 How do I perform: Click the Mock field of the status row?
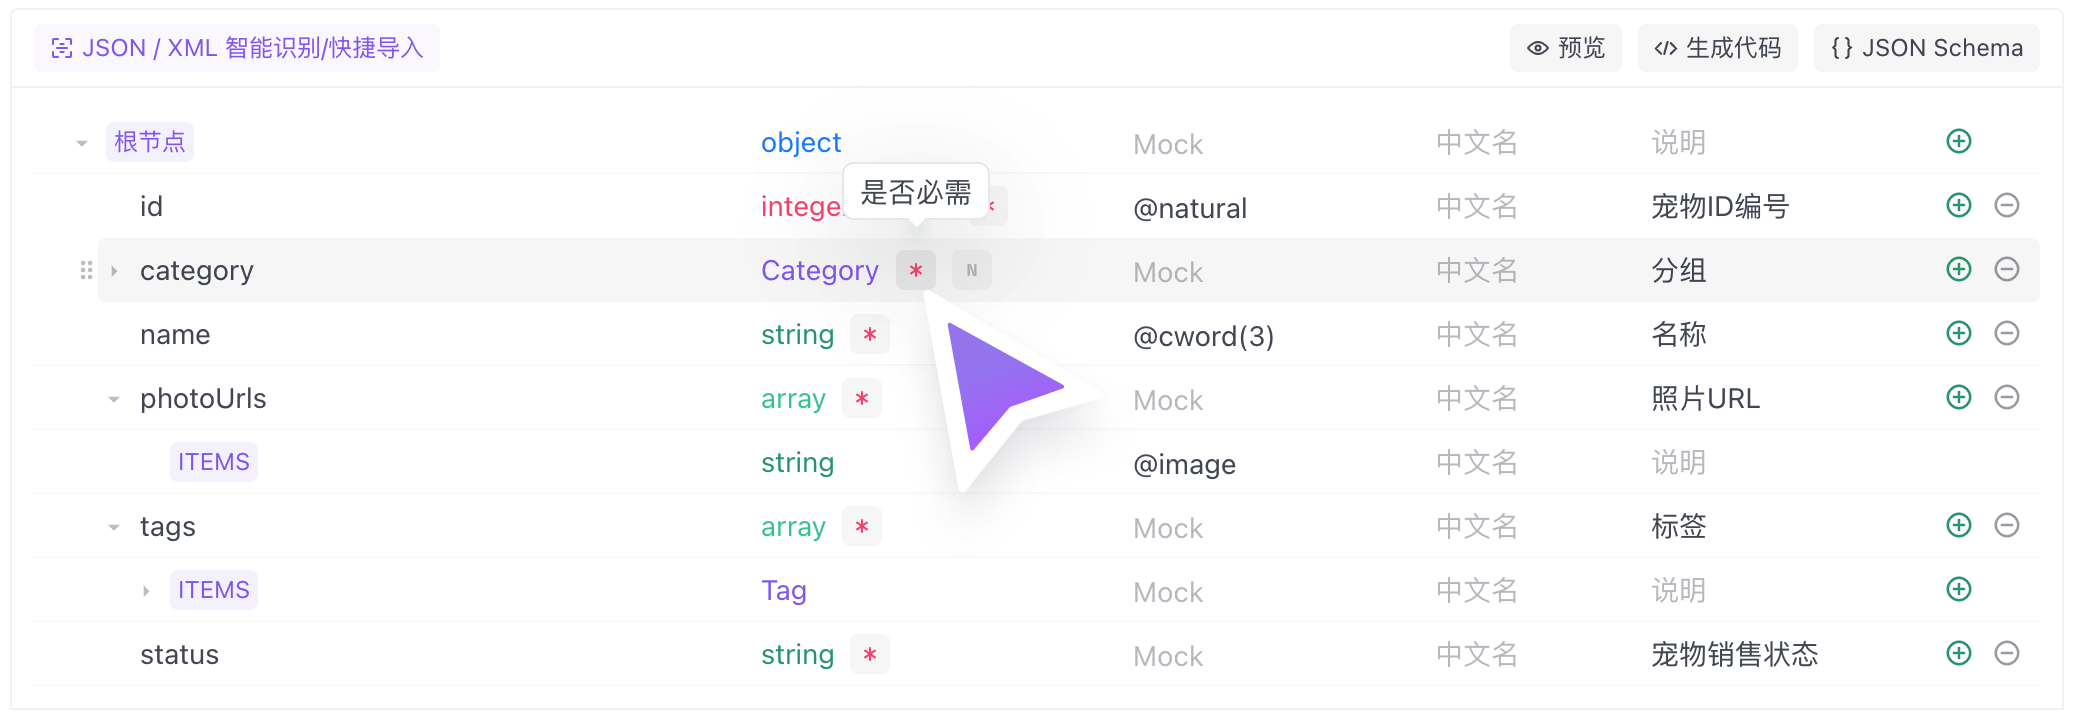point(1168,656)
